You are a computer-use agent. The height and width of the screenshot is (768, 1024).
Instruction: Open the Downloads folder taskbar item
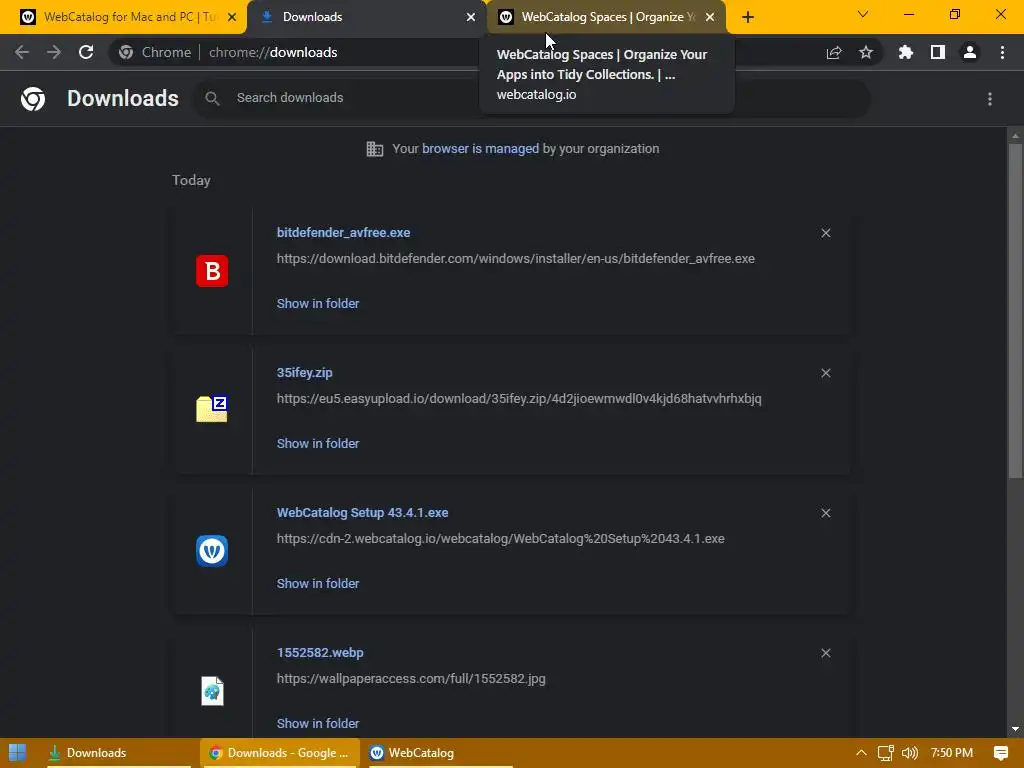118,753
